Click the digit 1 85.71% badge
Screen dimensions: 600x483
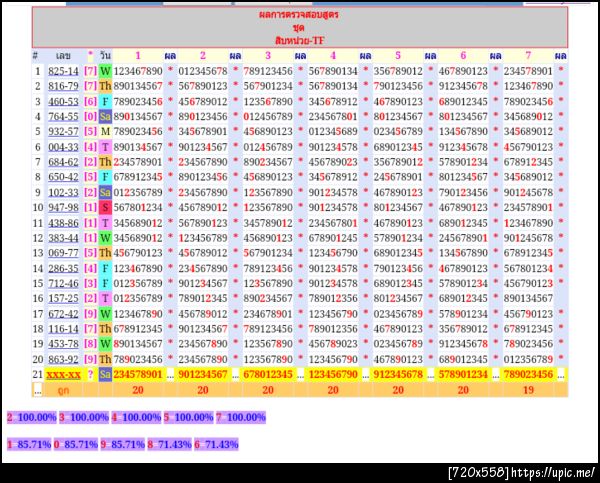pos(29,444)
